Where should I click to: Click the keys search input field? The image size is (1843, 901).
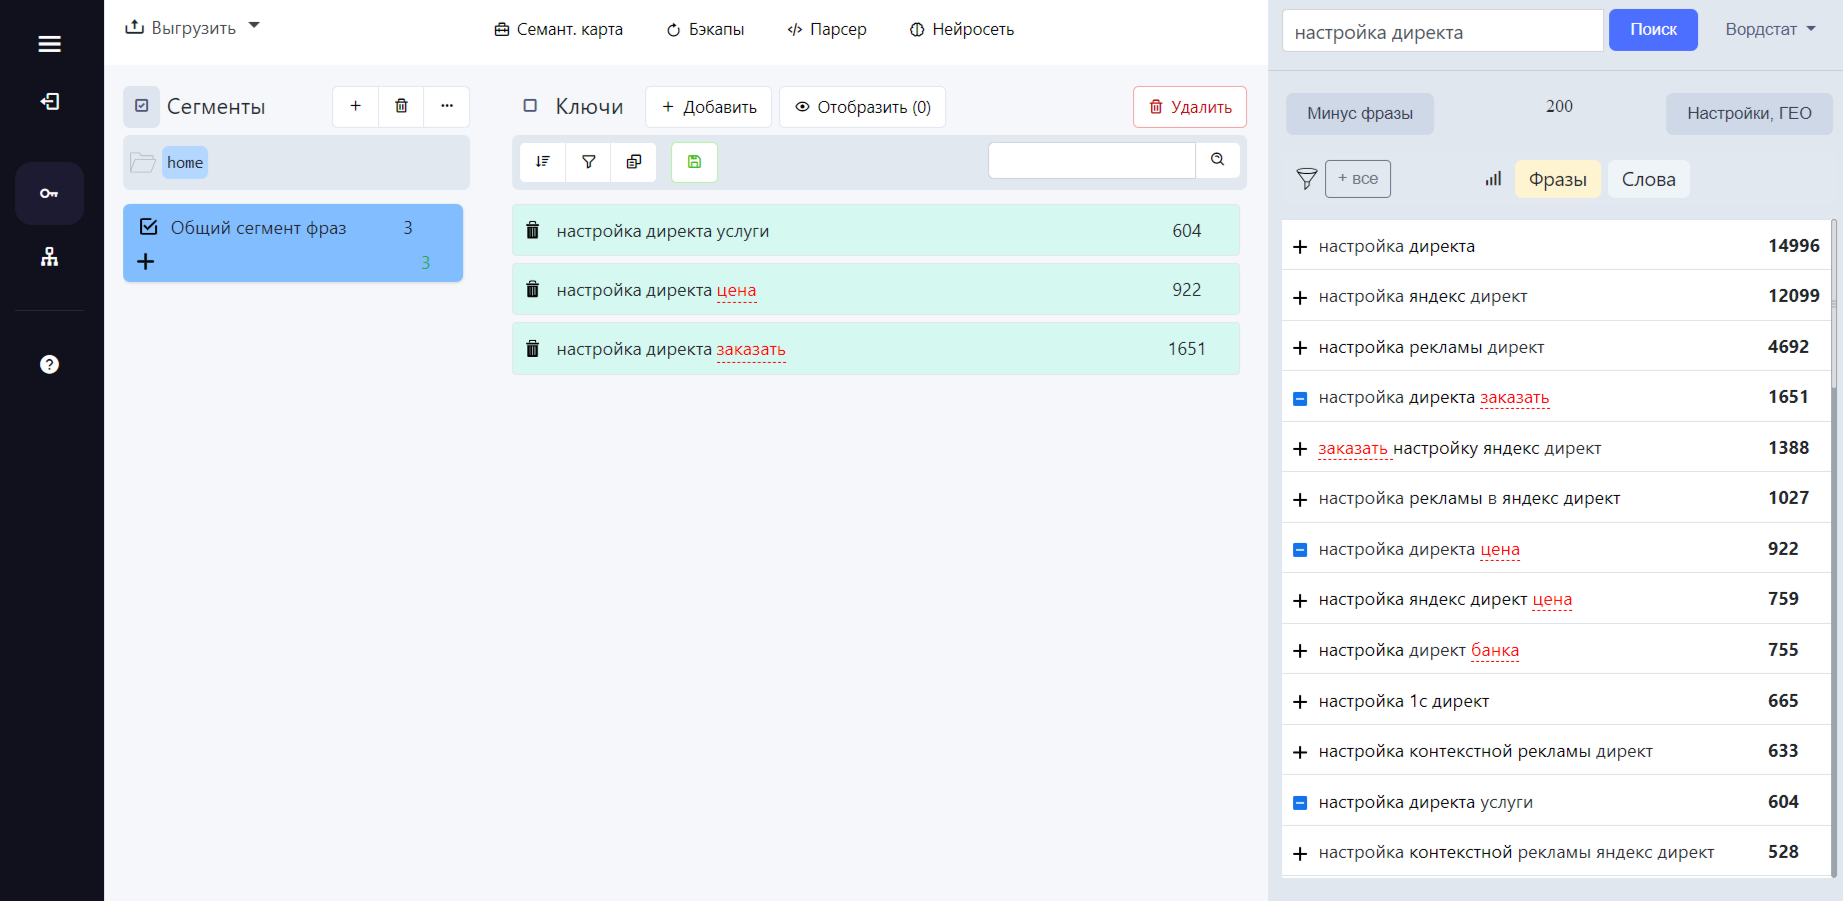click(1092, 160)
